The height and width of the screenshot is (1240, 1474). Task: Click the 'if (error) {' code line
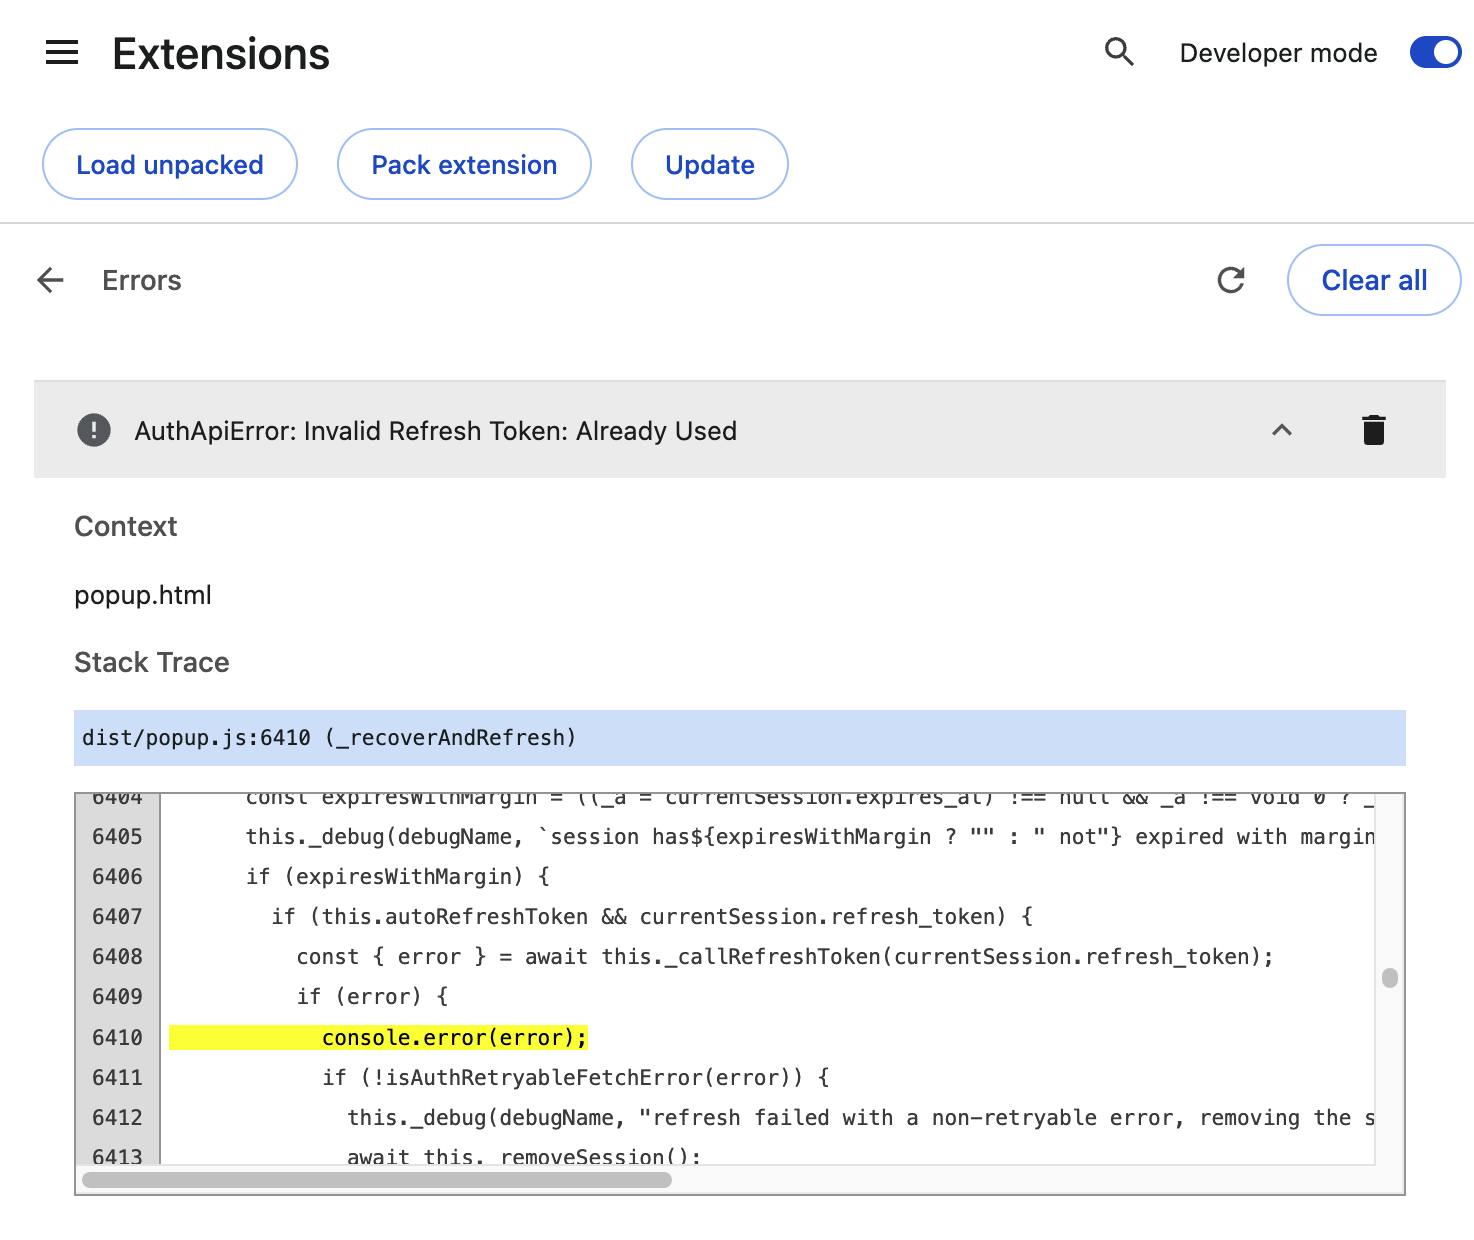click(x=372, y=997)
